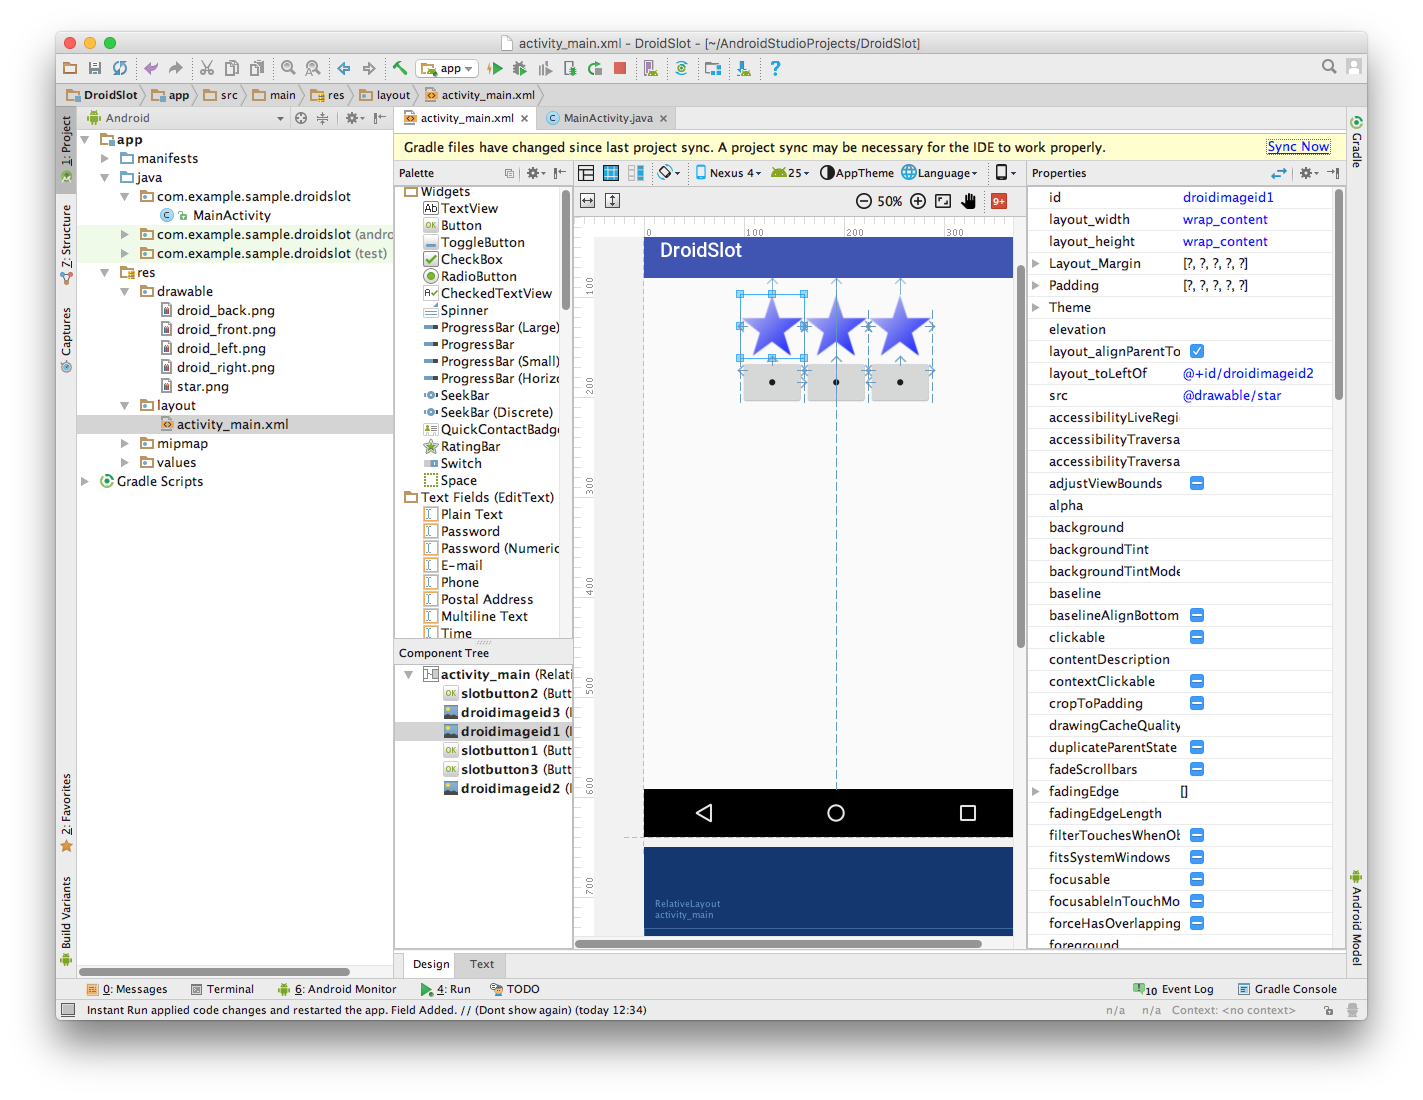Screen dimensions: 1423x1100
Task: Click the scroll-from-source target icon in Project panel
Action: (x=301, y=118)
